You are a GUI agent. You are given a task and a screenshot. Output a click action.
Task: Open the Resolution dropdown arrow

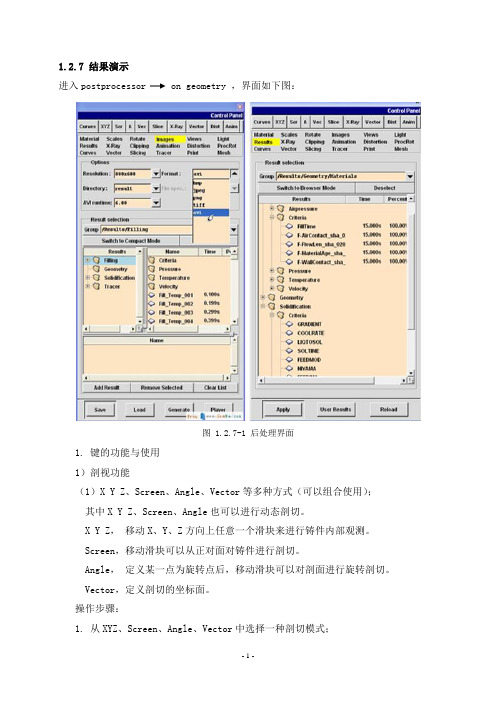point(156,174)
